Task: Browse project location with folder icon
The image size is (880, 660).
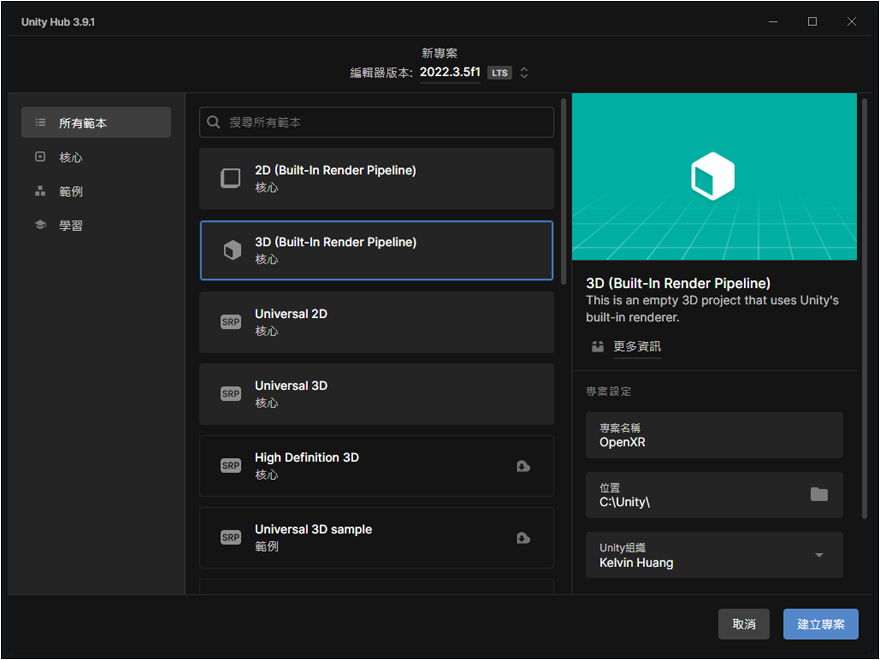Action: tap(819, 494)
